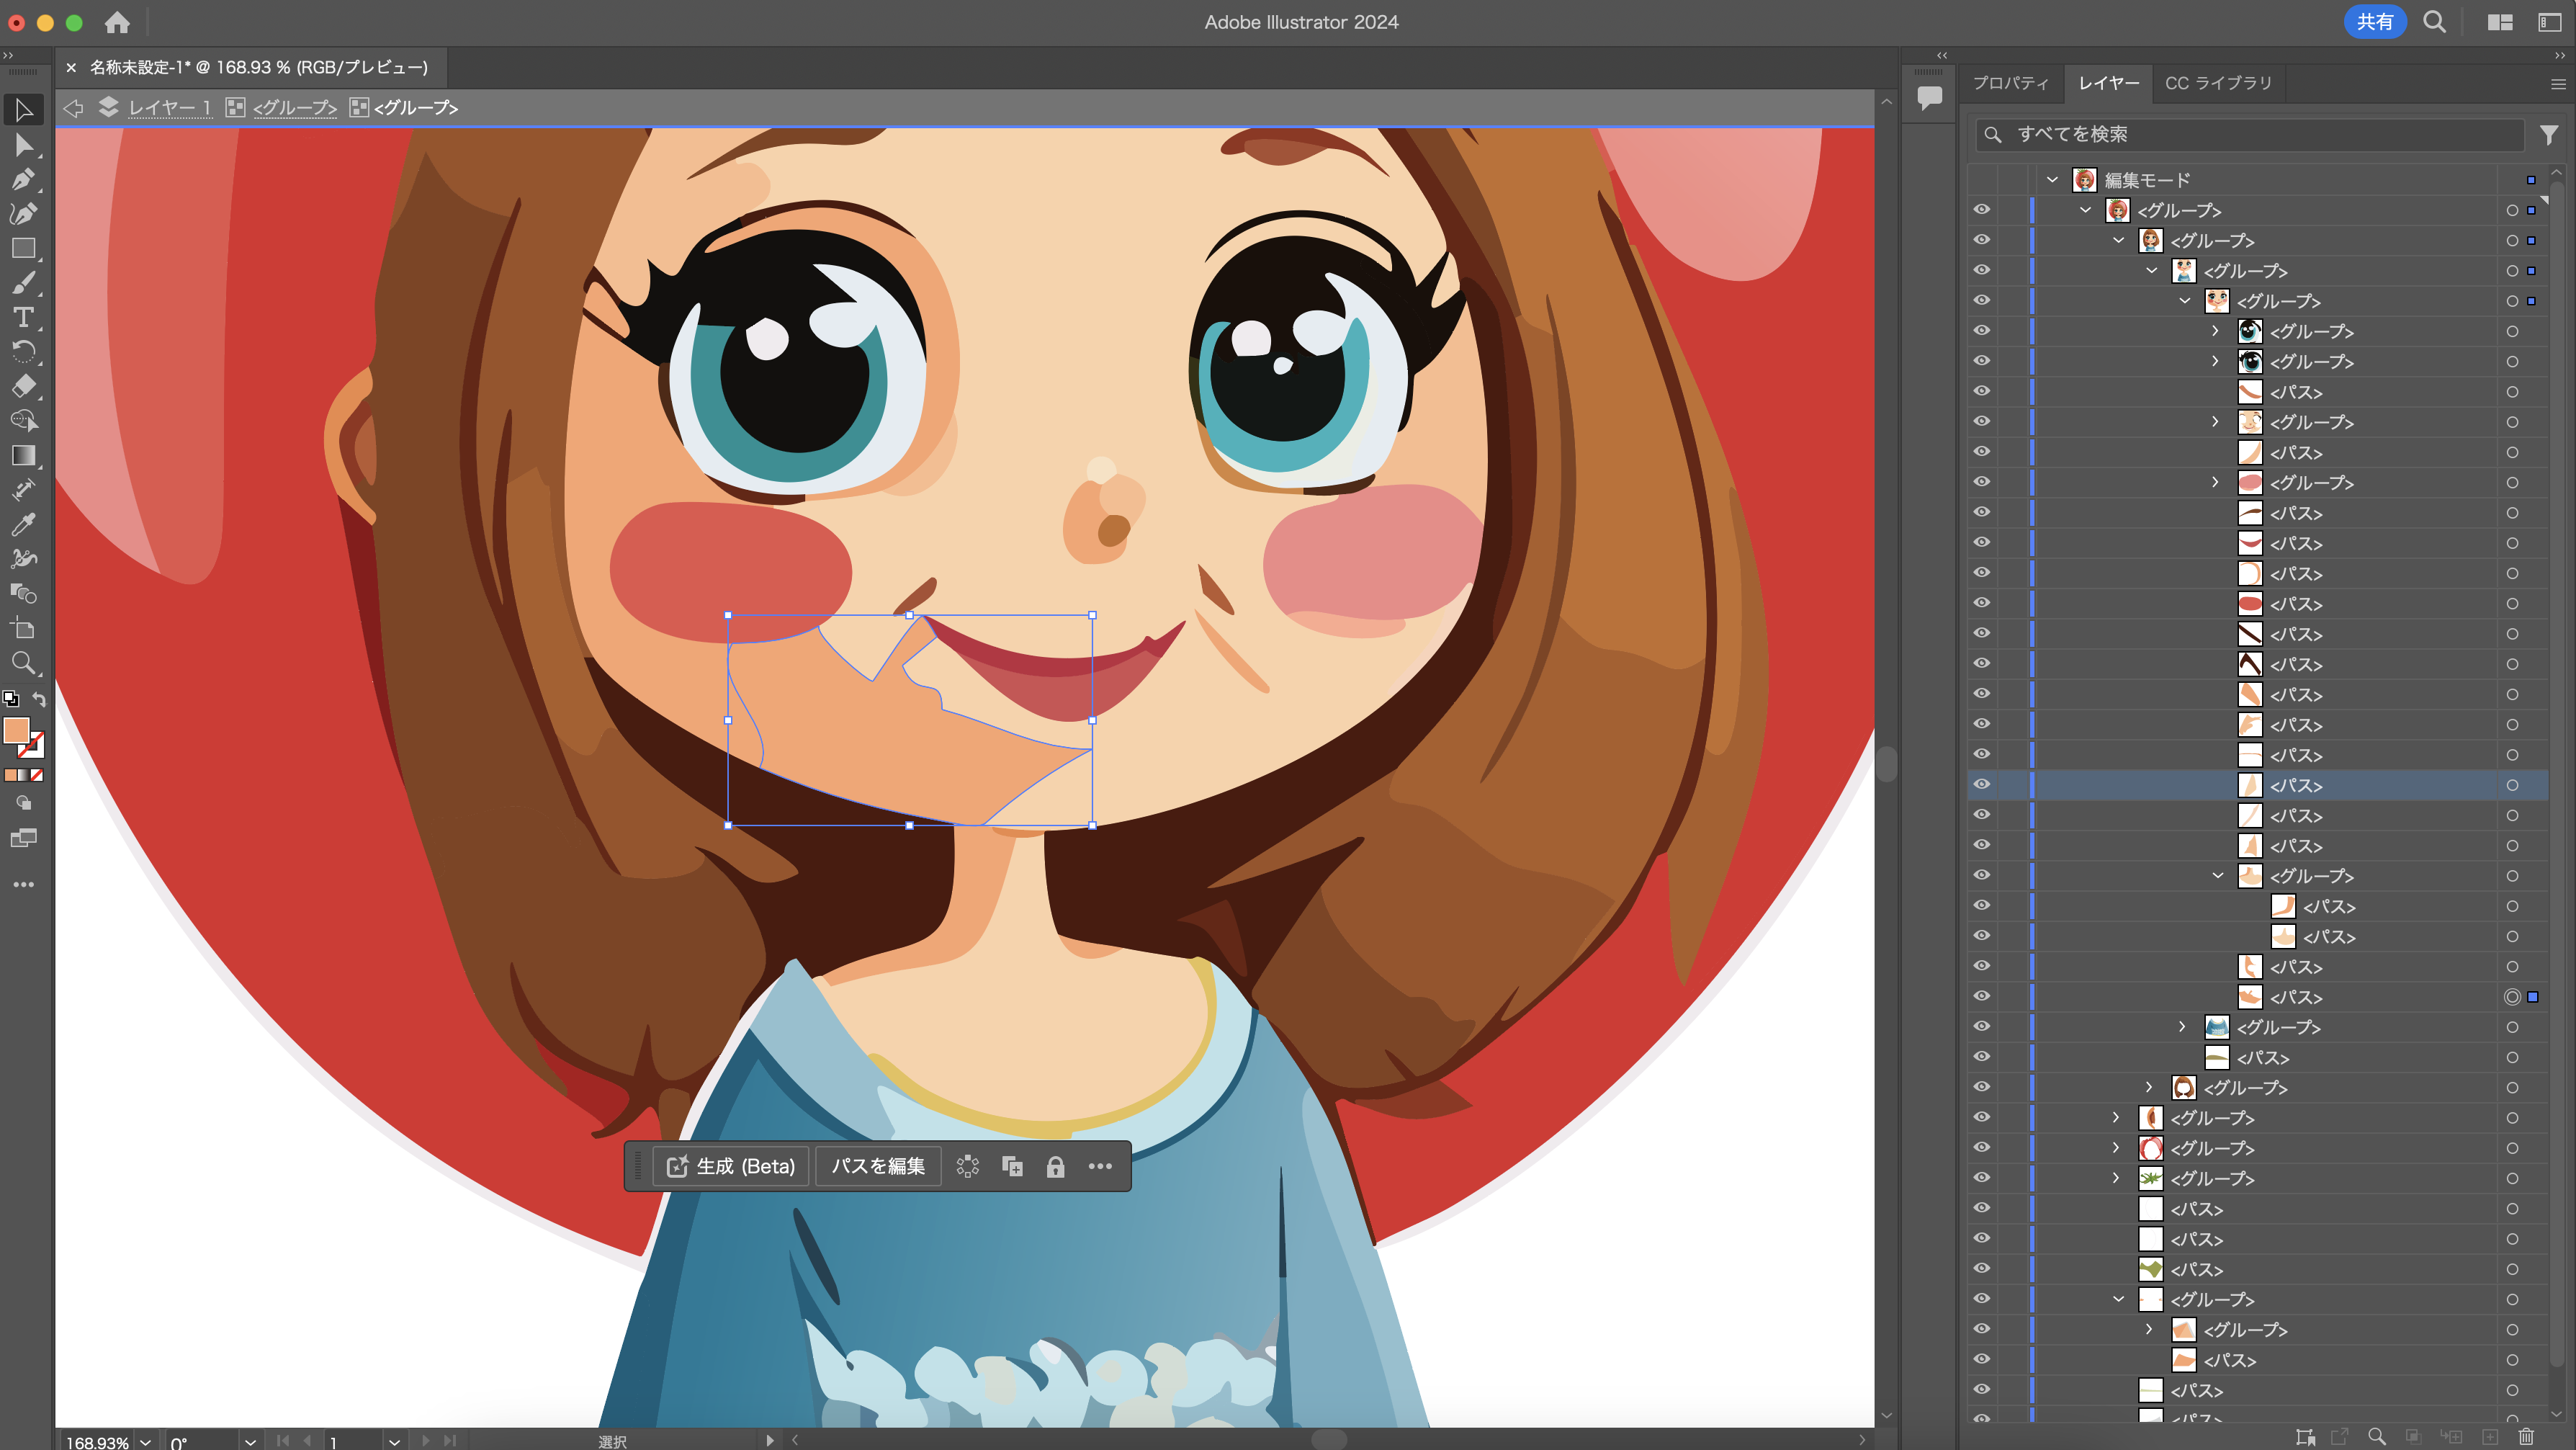Toggle visibility of first eye group row
Viewport: 2576px width, 1450px height.
[1981, 331]
